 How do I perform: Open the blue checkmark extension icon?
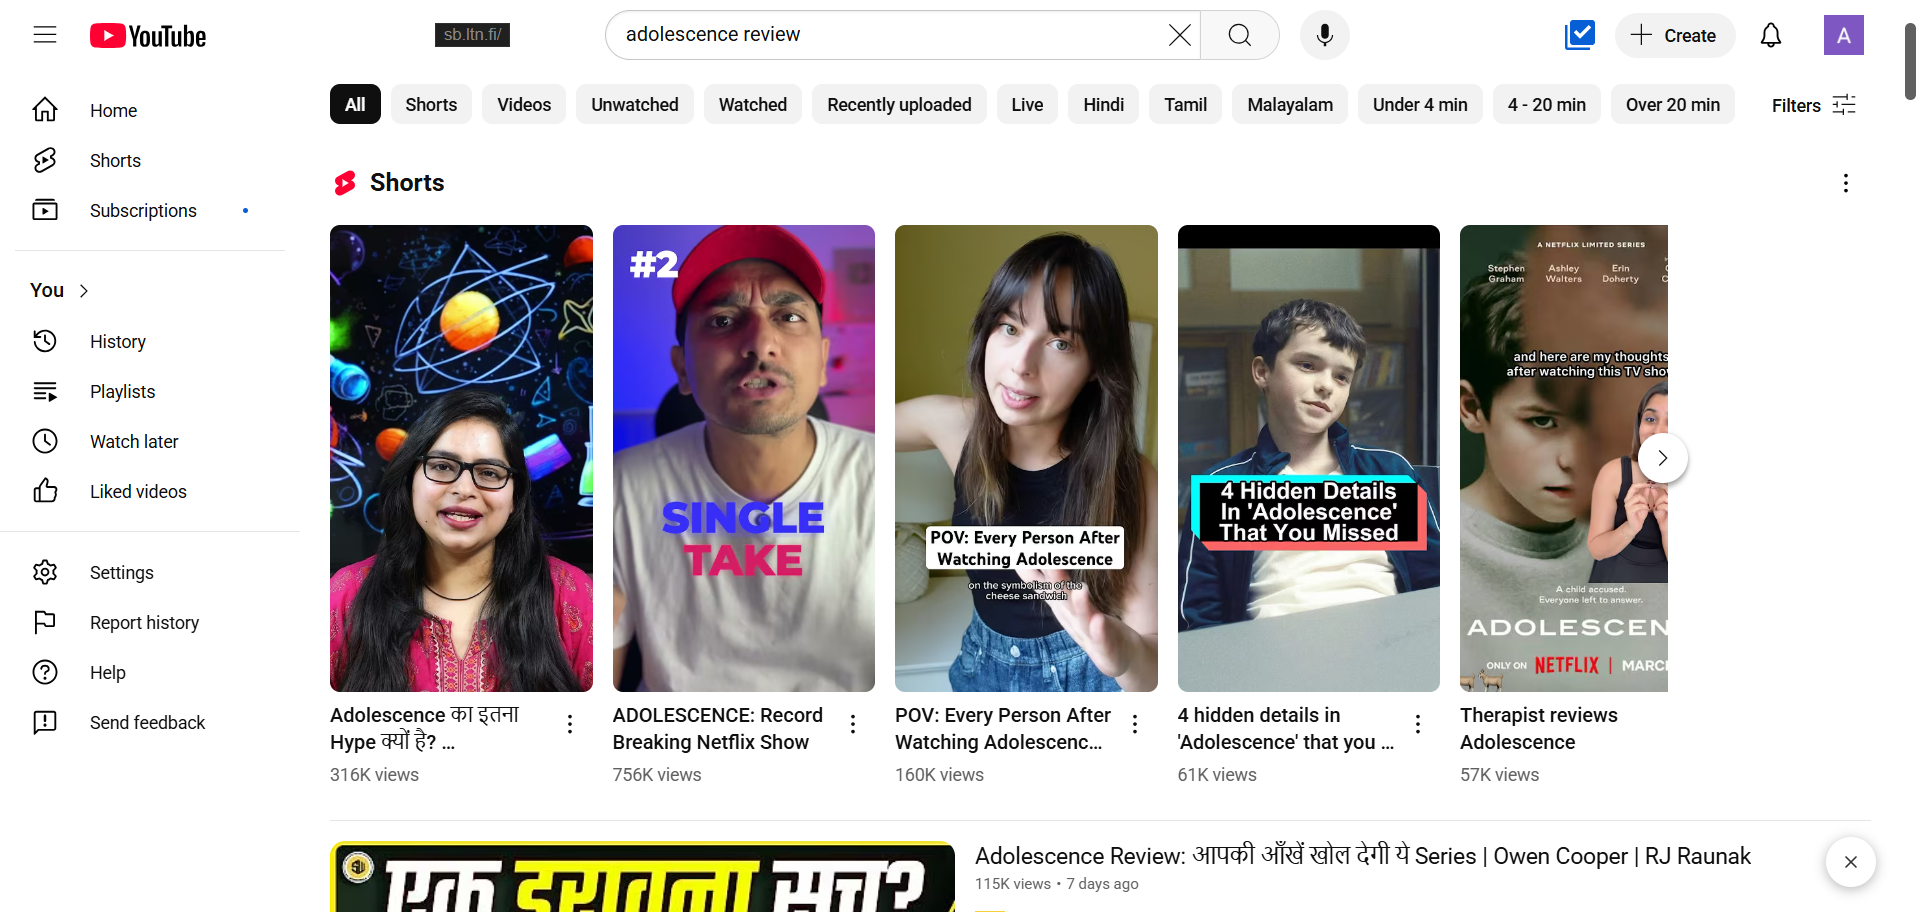coord(1580,35)
